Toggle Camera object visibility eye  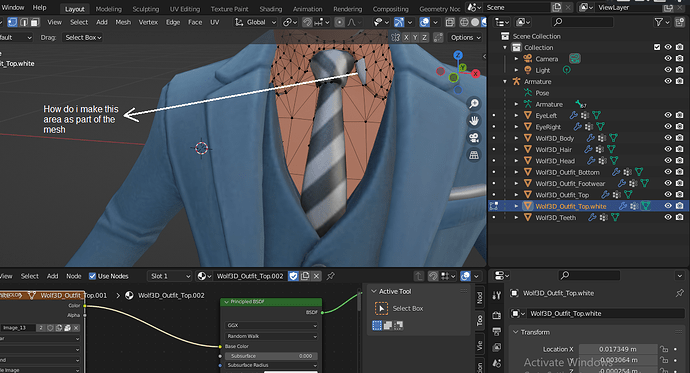click(668, 59)
